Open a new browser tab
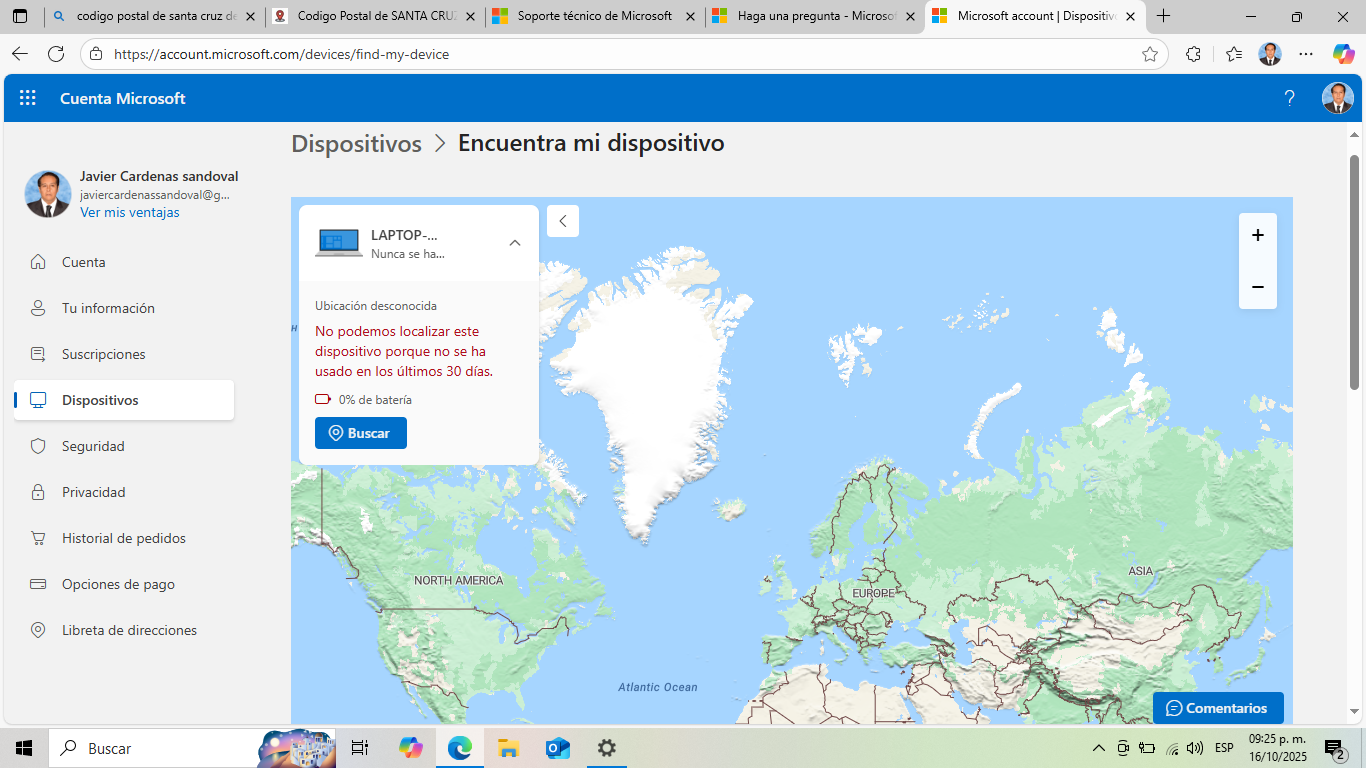This screenshot has width=1366, height=768. (x=1163, y=17)
